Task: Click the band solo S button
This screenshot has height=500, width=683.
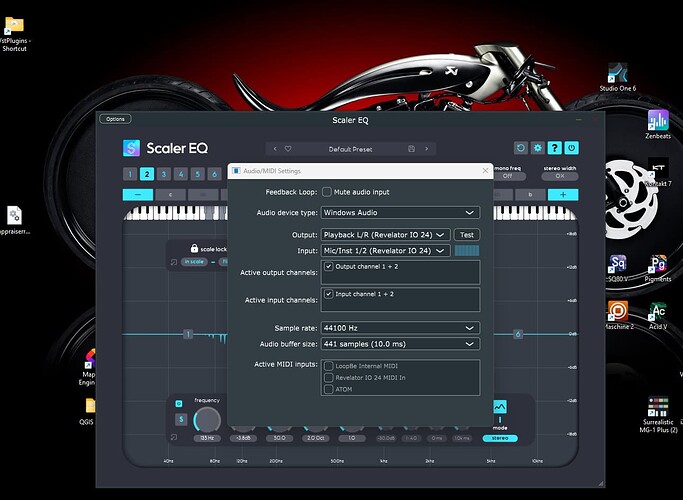Action: [x=181, y=419]
